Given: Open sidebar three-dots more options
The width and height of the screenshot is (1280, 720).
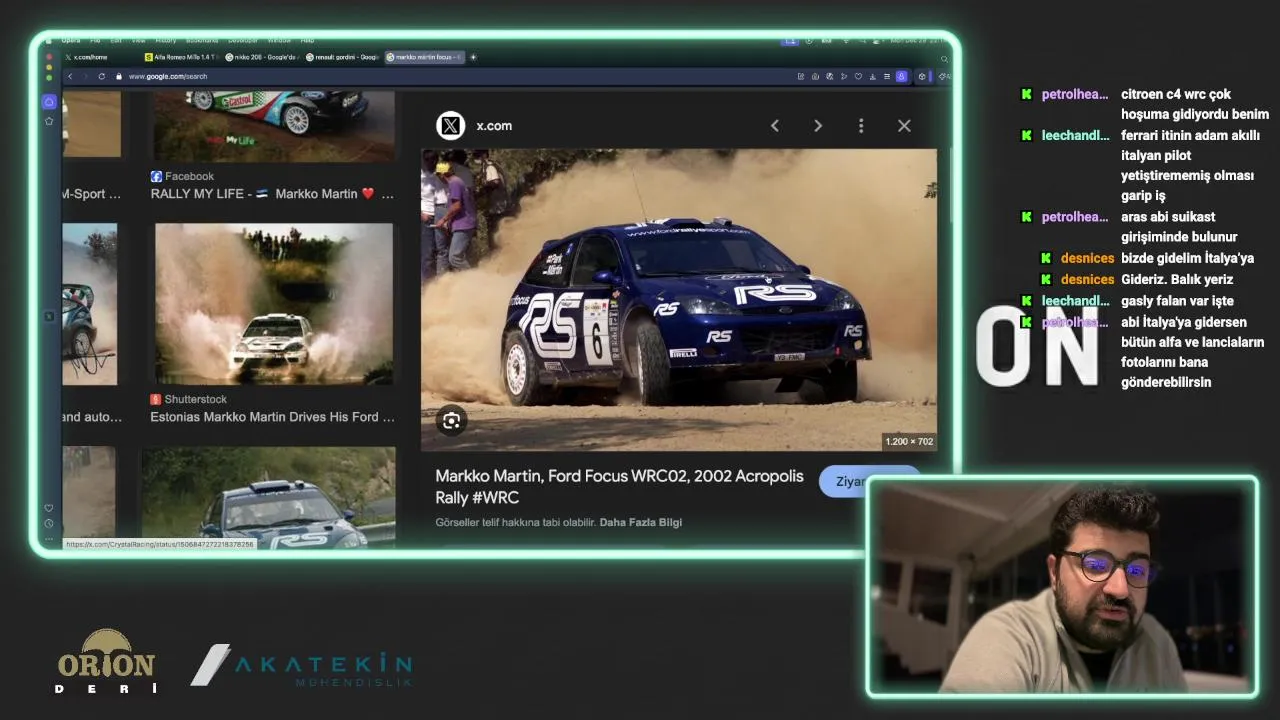Looking at the screenshot, I should tap(48, 538).
